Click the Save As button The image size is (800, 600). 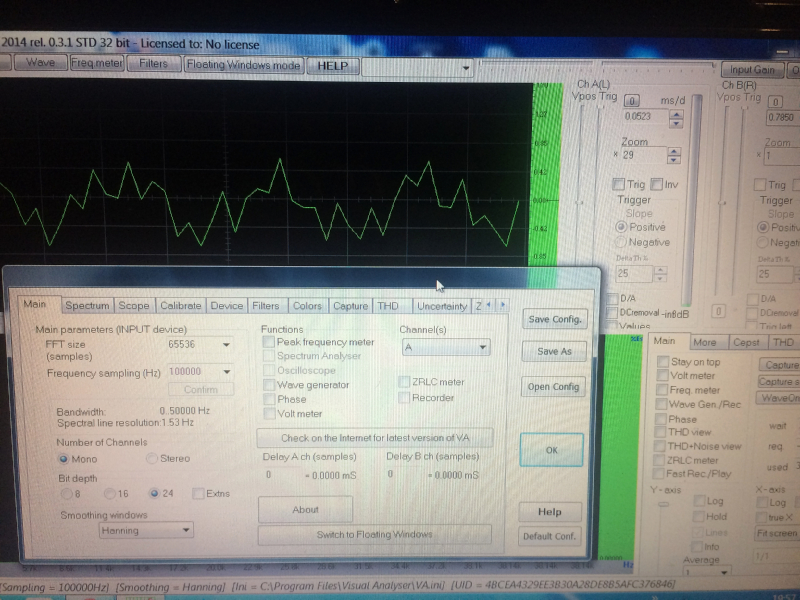pos(554,351)
